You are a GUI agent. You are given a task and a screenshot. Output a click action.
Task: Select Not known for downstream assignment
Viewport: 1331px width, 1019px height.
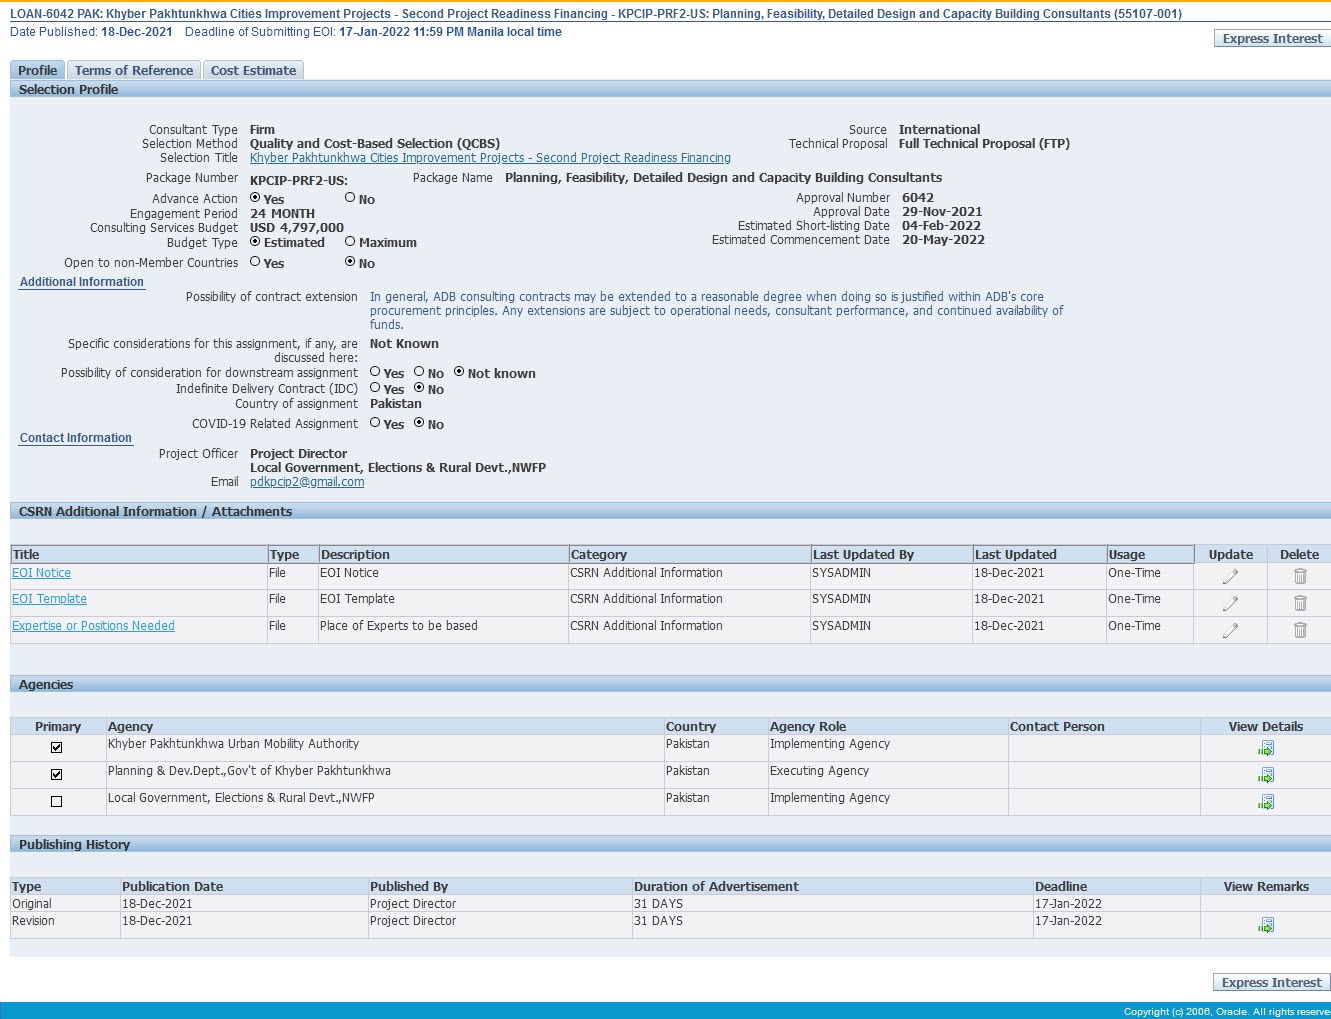pos(459,372)
